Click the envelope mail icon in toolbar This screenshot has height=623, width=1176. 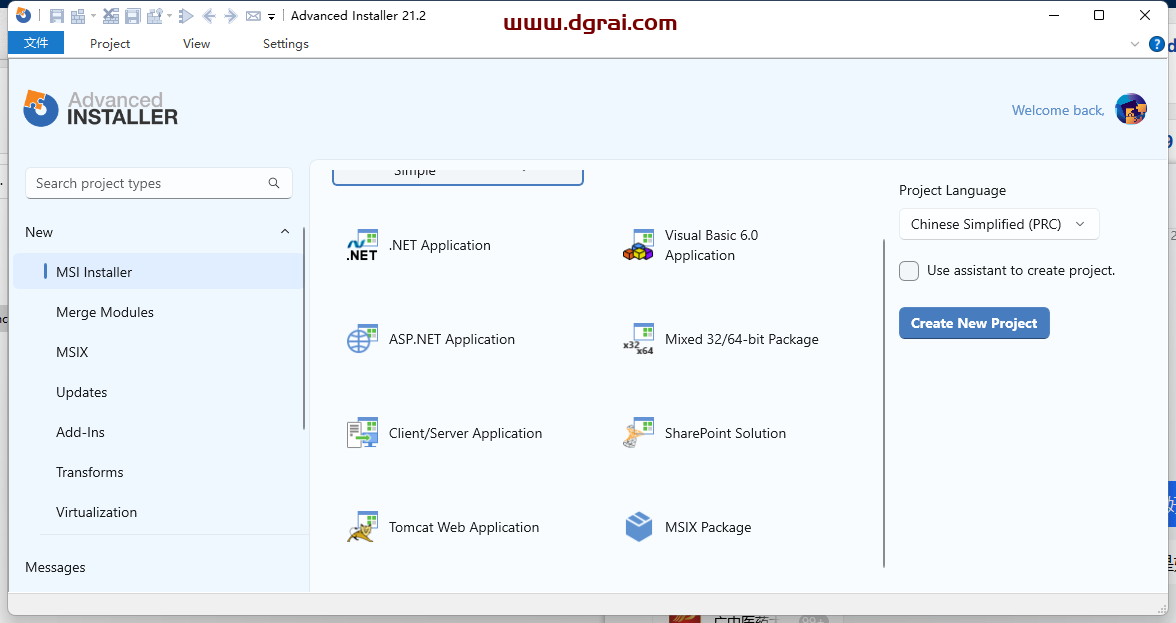tap(254, 16)
